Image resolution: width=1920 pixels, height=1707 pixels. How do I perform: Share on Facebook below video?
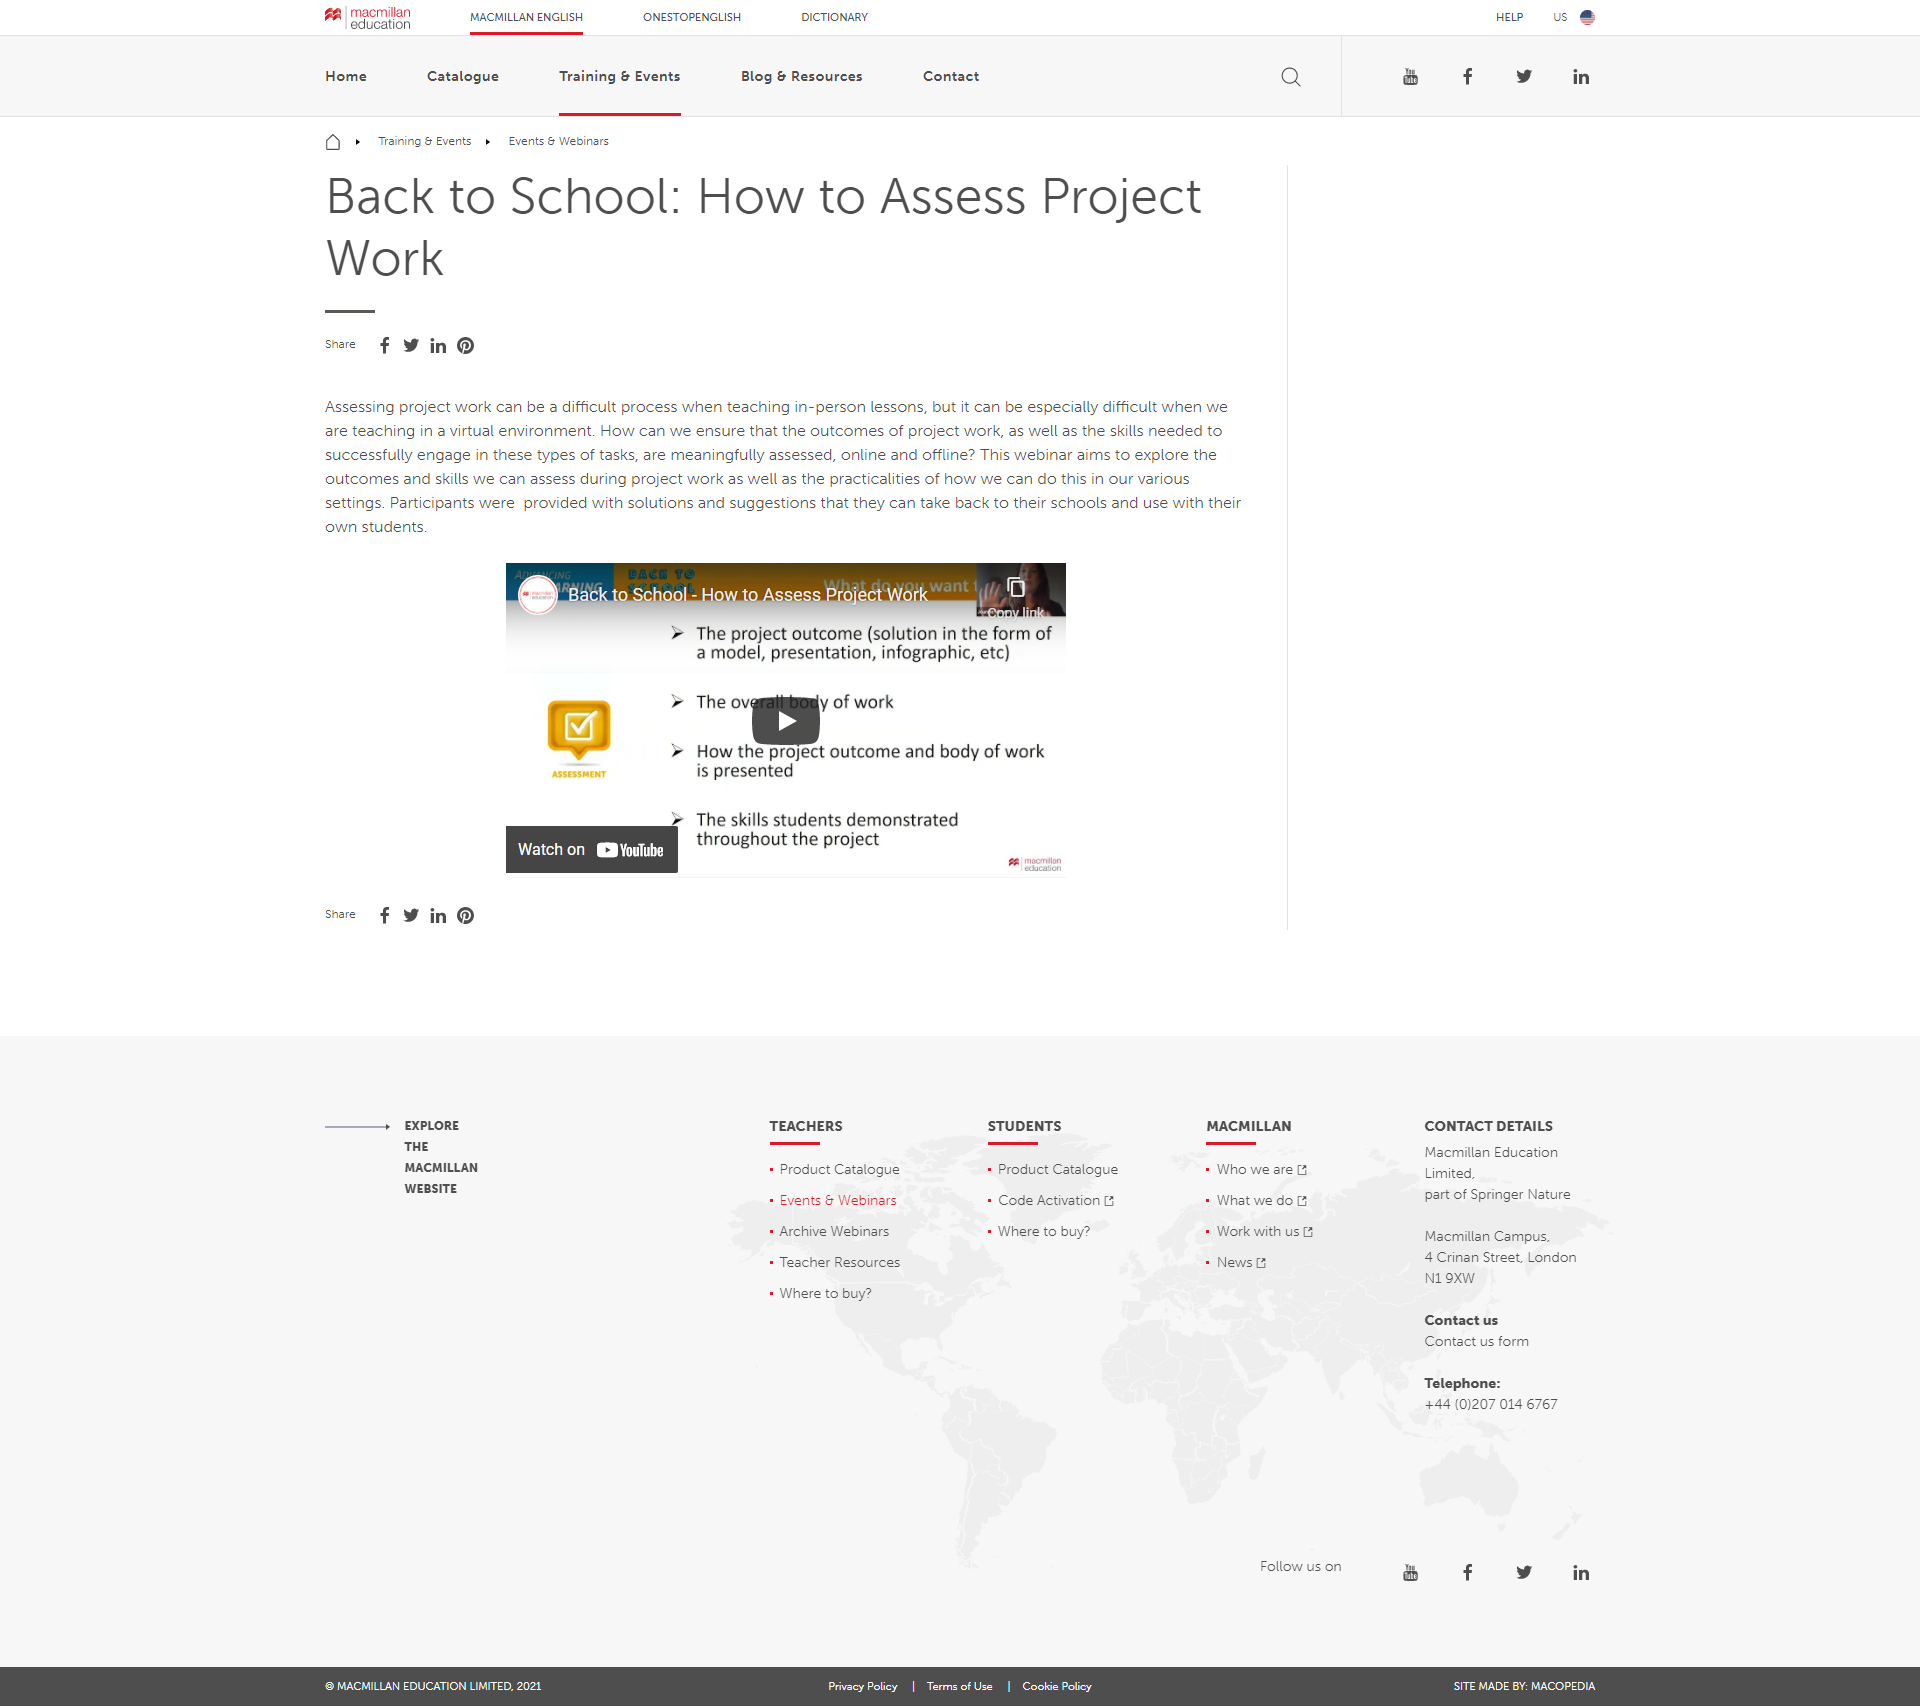click(x=384, y=916)
